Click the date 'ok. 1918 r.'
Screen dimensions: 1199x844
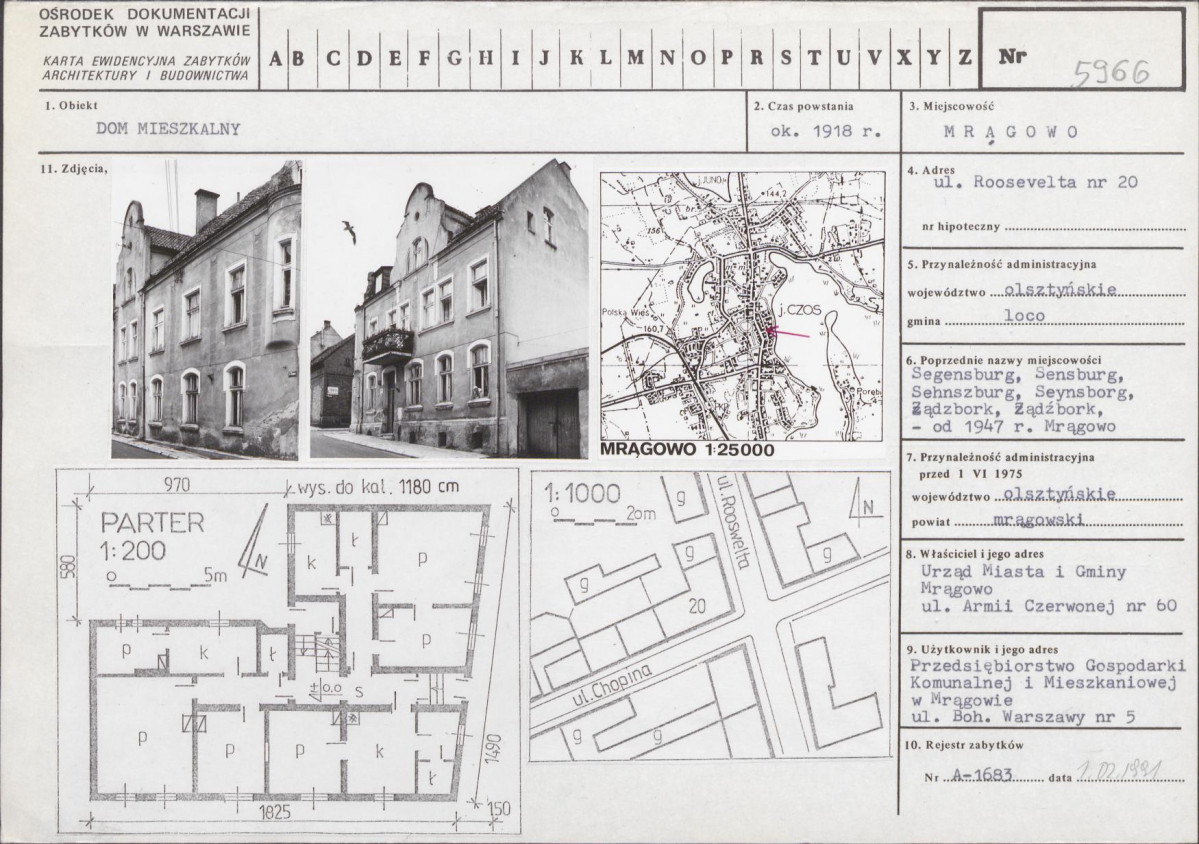coord(826,131)
